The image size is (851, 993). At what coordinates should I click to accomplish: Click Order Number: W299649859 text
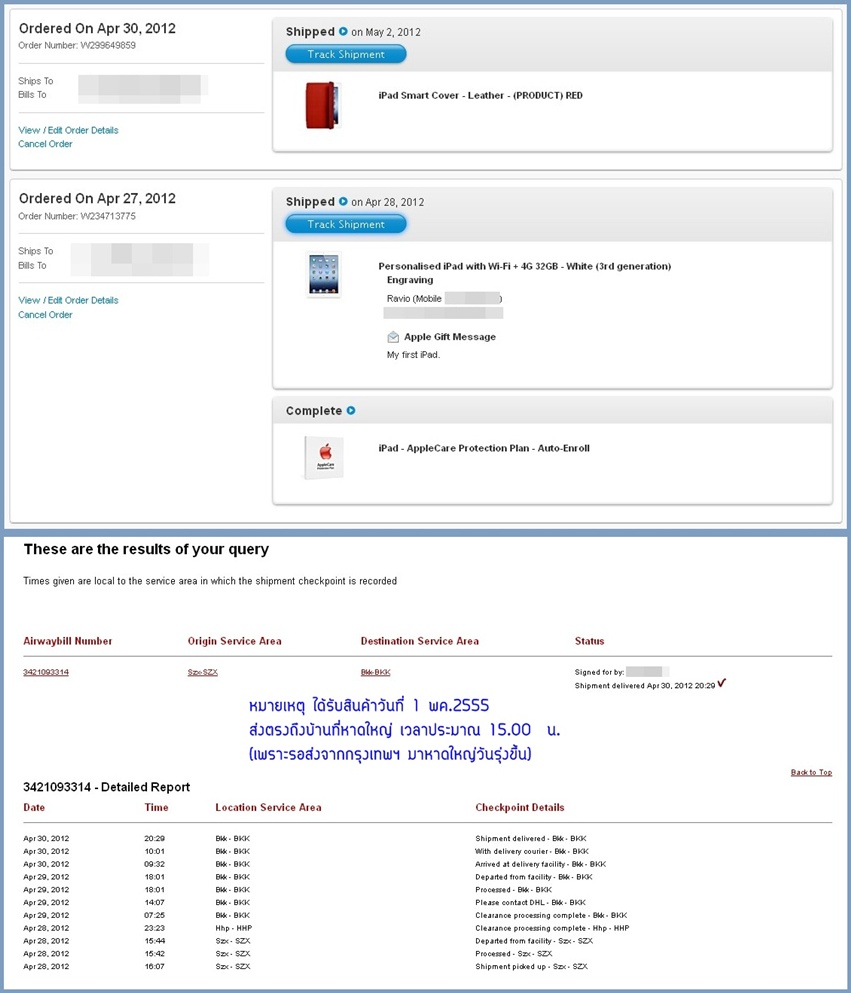(x=77, y=46)
